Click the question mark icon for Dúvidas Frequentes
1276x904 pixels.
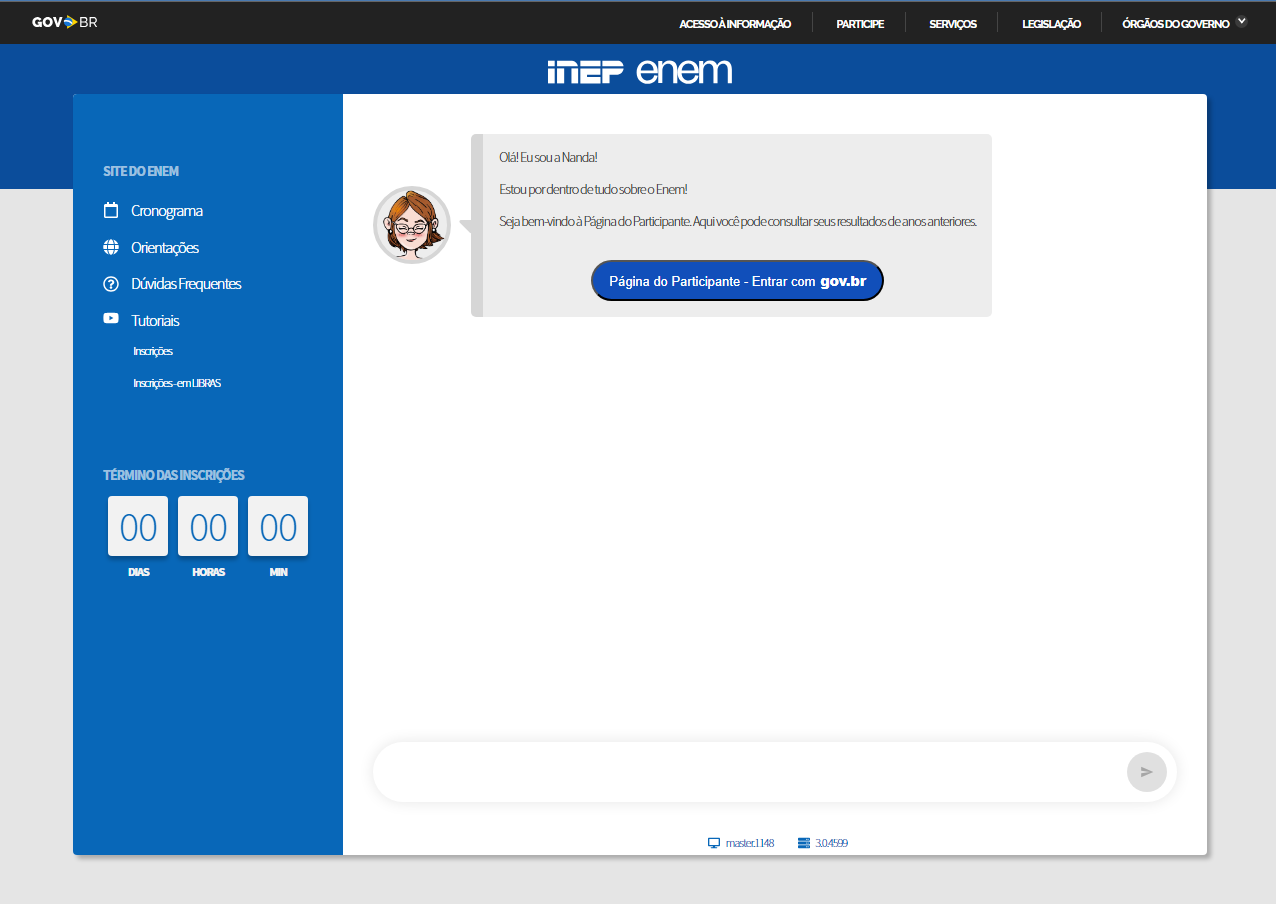111,284
